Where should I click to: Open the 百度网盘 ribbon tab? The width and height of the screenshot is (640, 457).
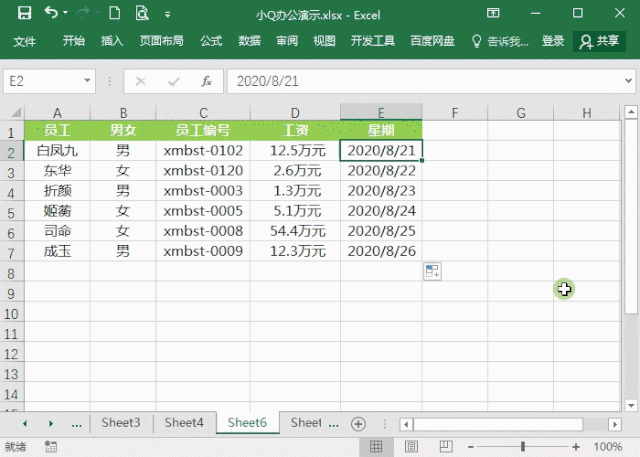tap(432, 41)
